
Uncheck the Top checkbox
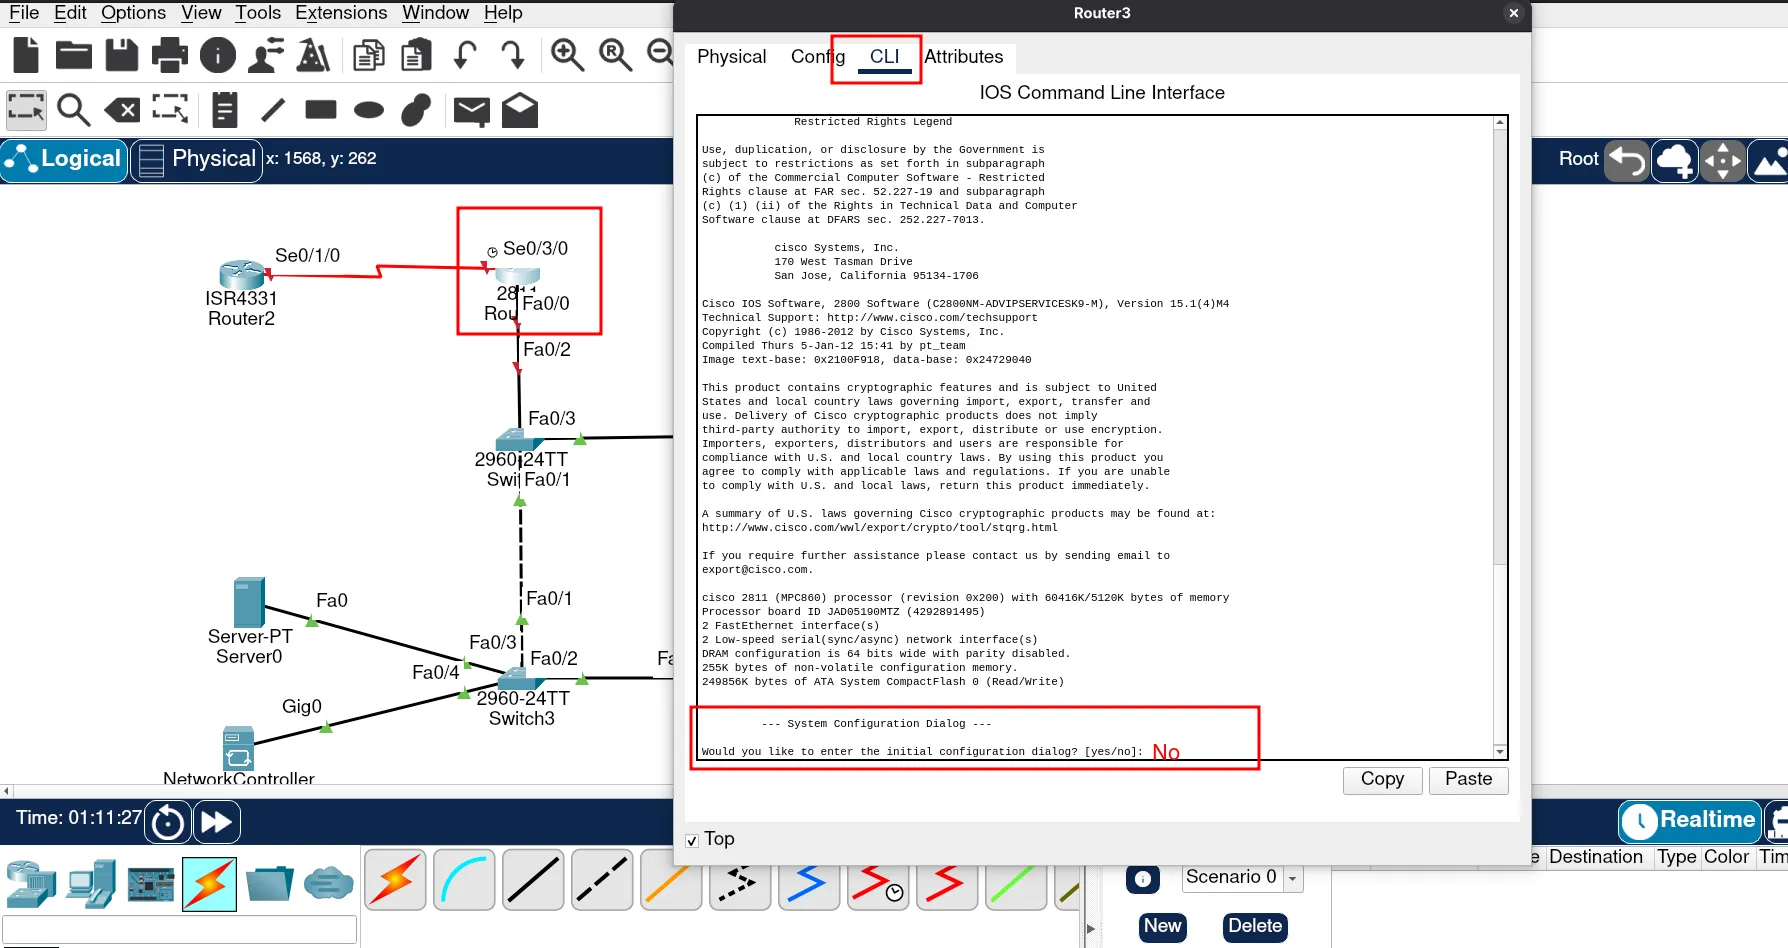click(692, 841)
